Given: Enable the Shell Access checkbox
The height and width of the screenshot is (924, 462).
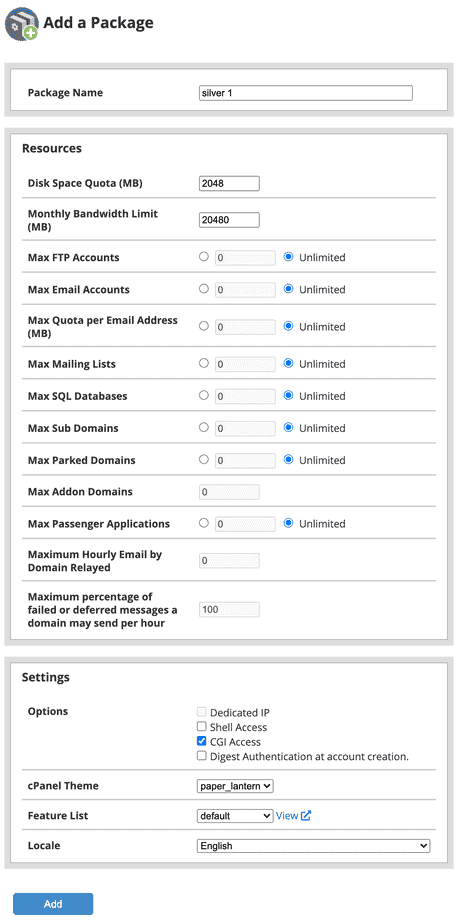Looking at the screenshot, I should click(202, 727).
